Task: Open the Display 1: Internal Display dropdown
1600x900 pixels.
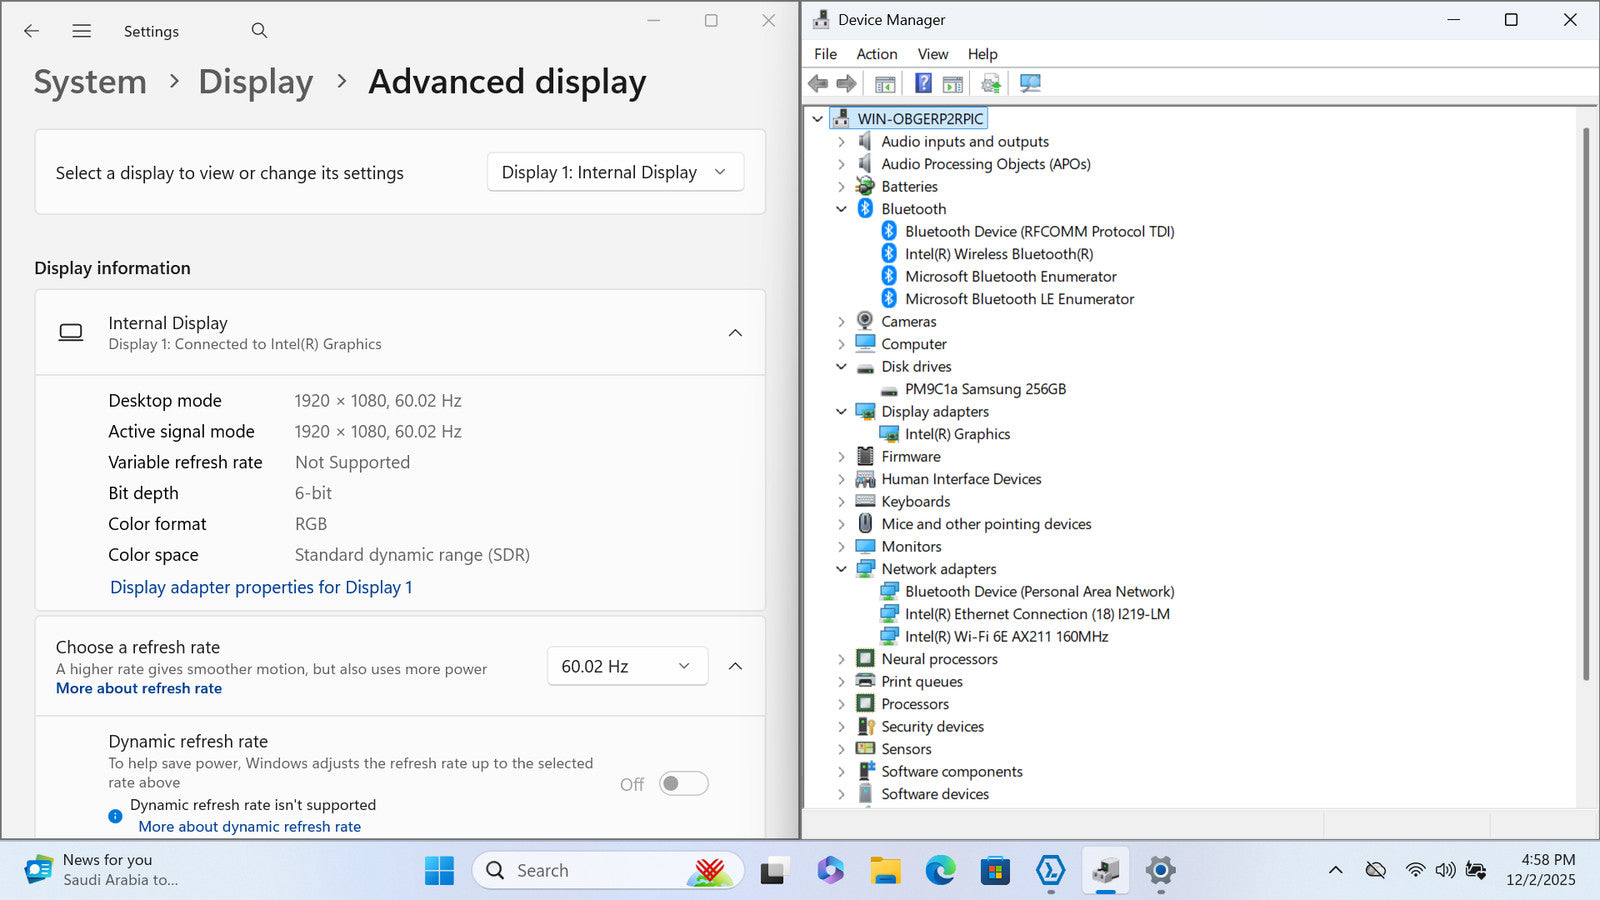Action: click(615, 172)
